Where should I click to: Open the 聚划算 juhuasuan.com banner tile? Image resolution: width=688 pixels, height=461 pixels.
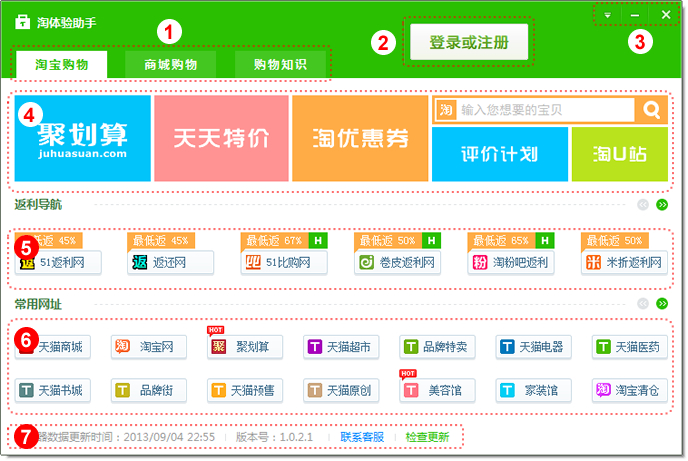(x=82, y=138)
